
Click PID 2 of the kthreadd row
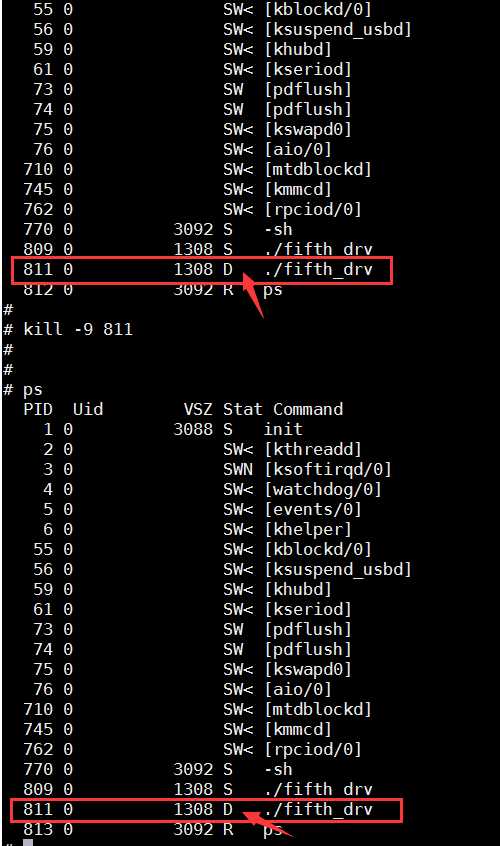pos(48,449)
